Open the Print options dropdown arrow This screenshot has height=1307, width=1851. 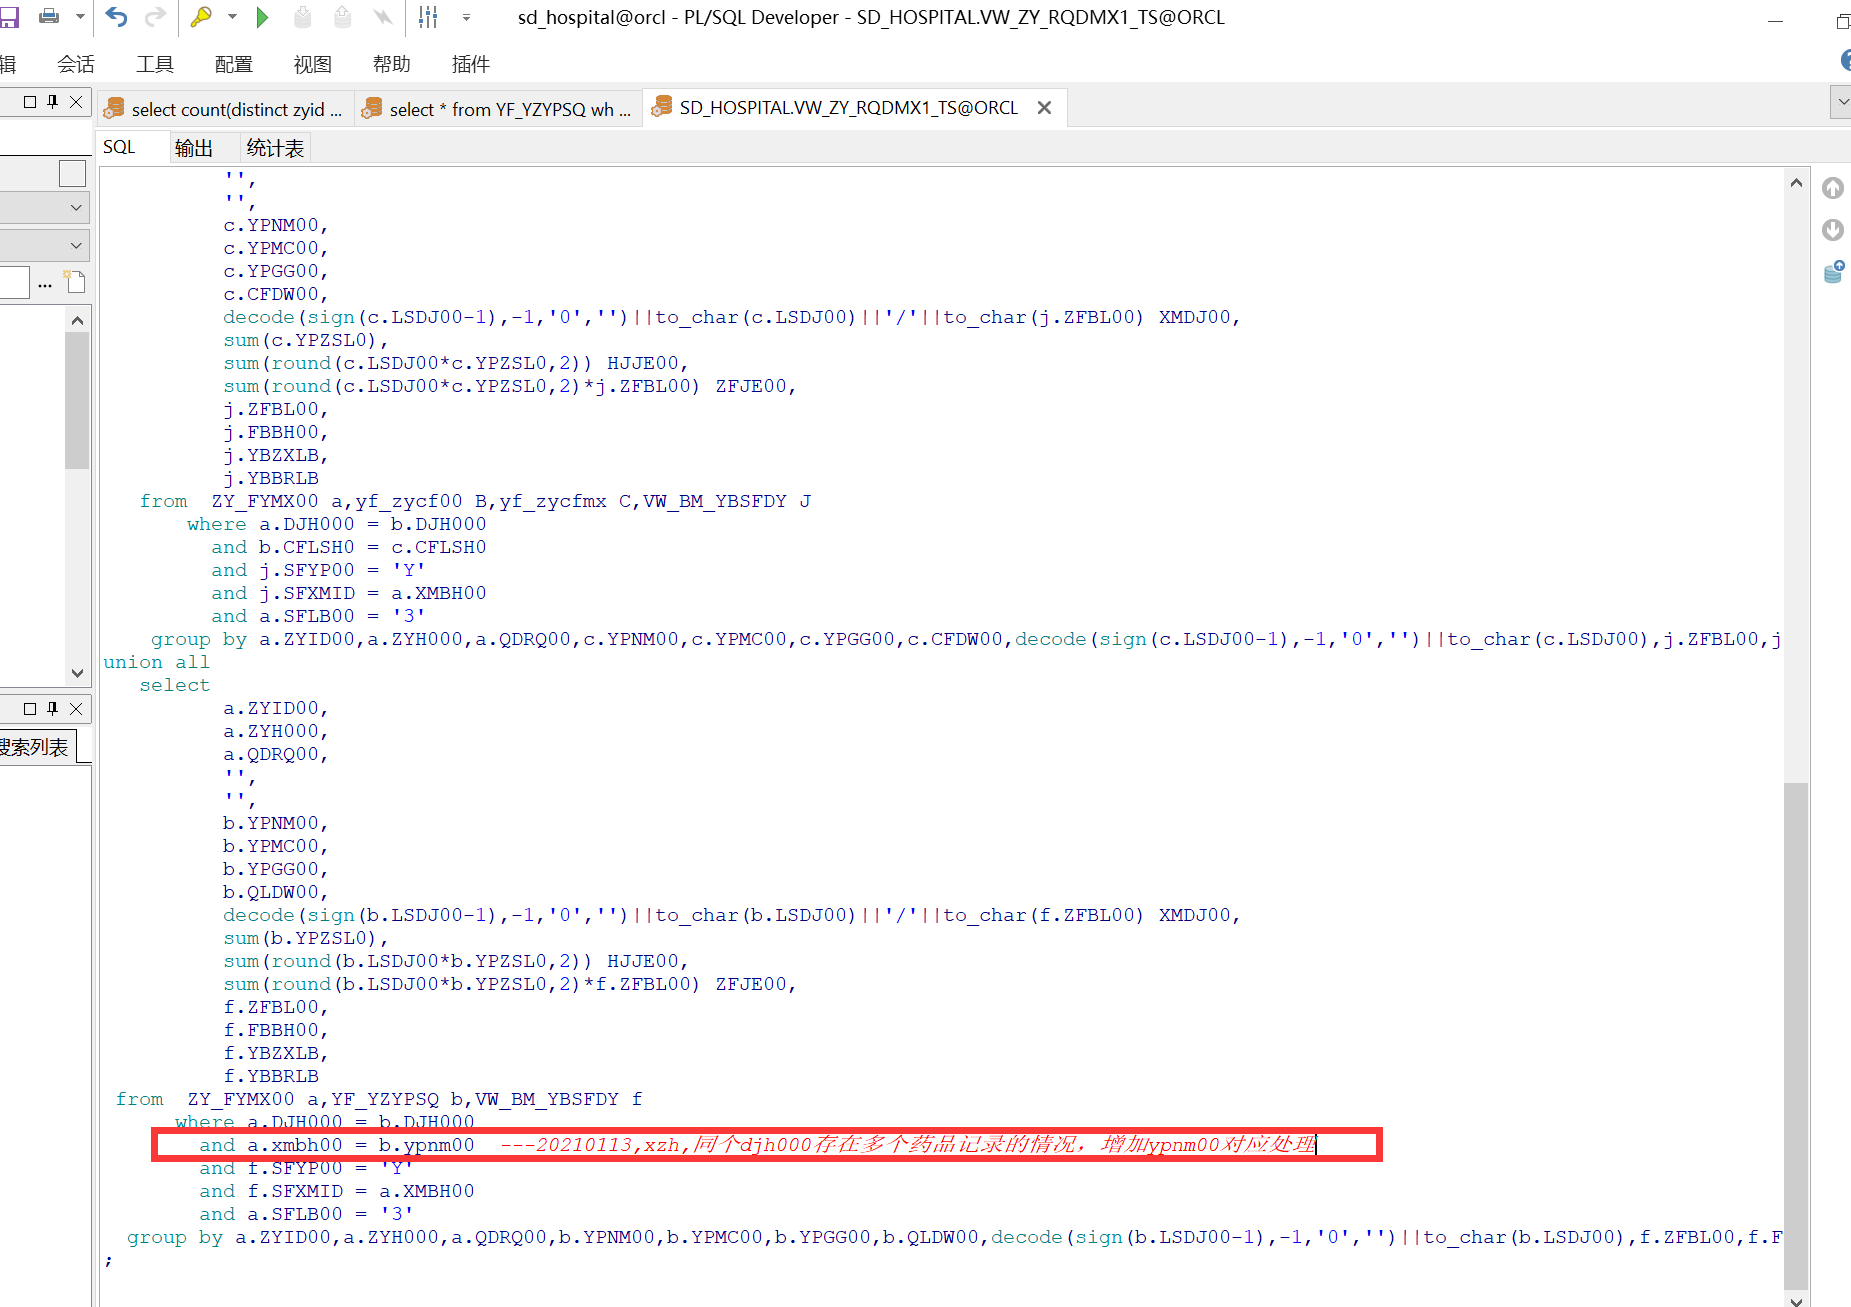coord(80,17)
